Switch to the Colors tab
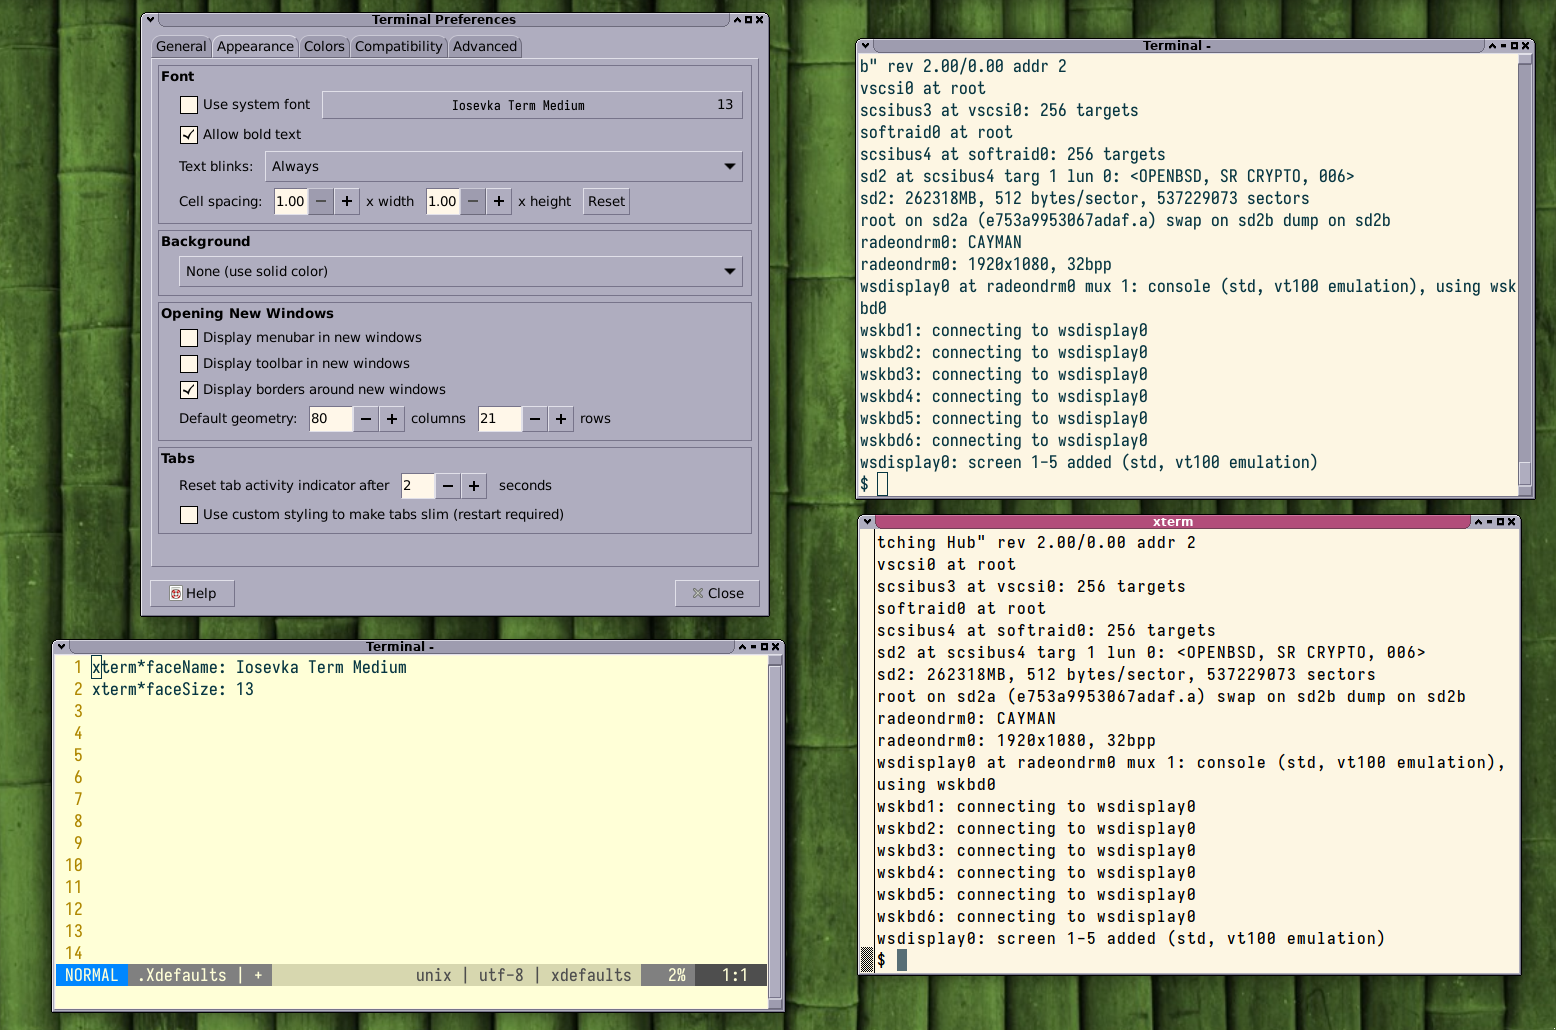The width and height of the screenshot is (1556, 1030). (324, 46)
